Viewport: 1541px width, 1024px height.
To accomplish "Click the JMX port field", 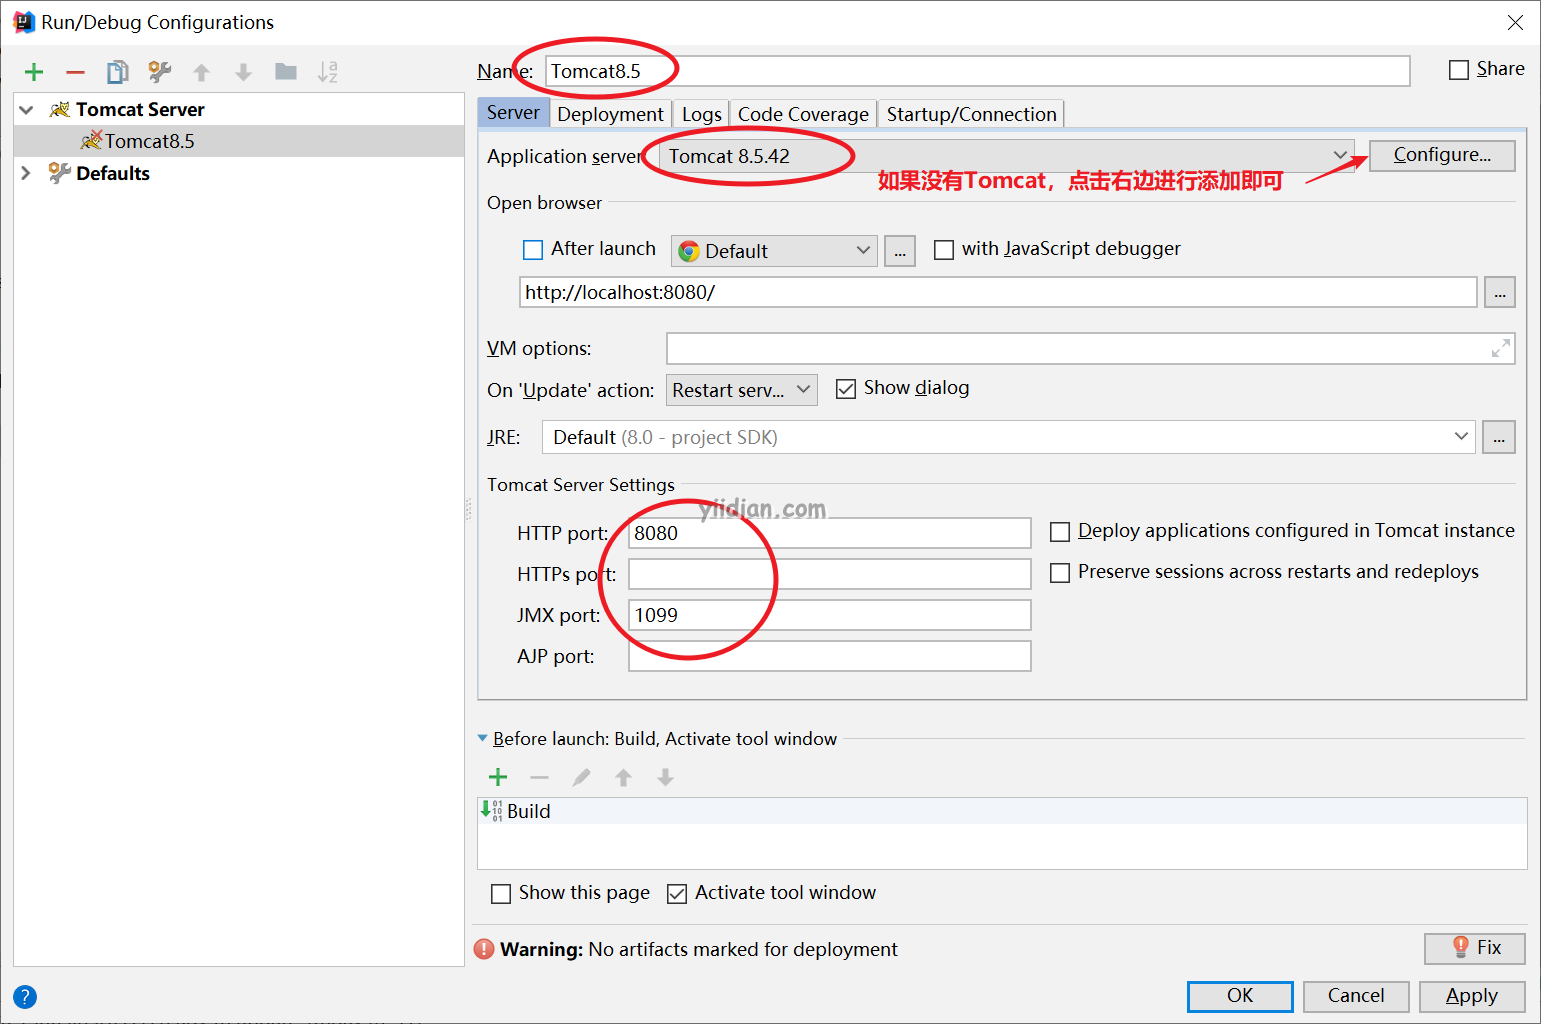I will click(x=830, y=615).
